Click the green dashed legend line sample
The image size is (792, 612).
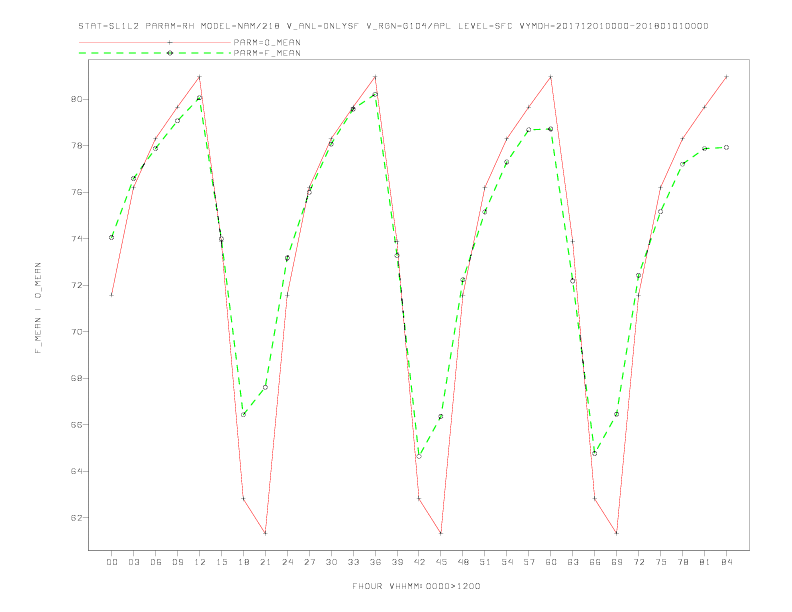click(155, 53)
